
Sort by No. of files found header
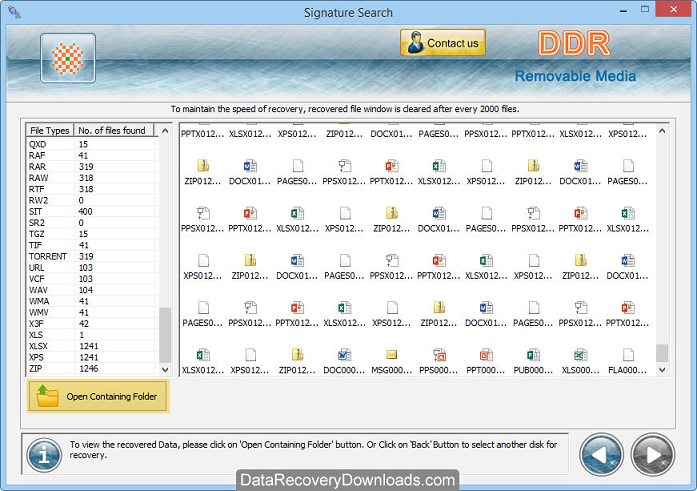tap(114, 130)
